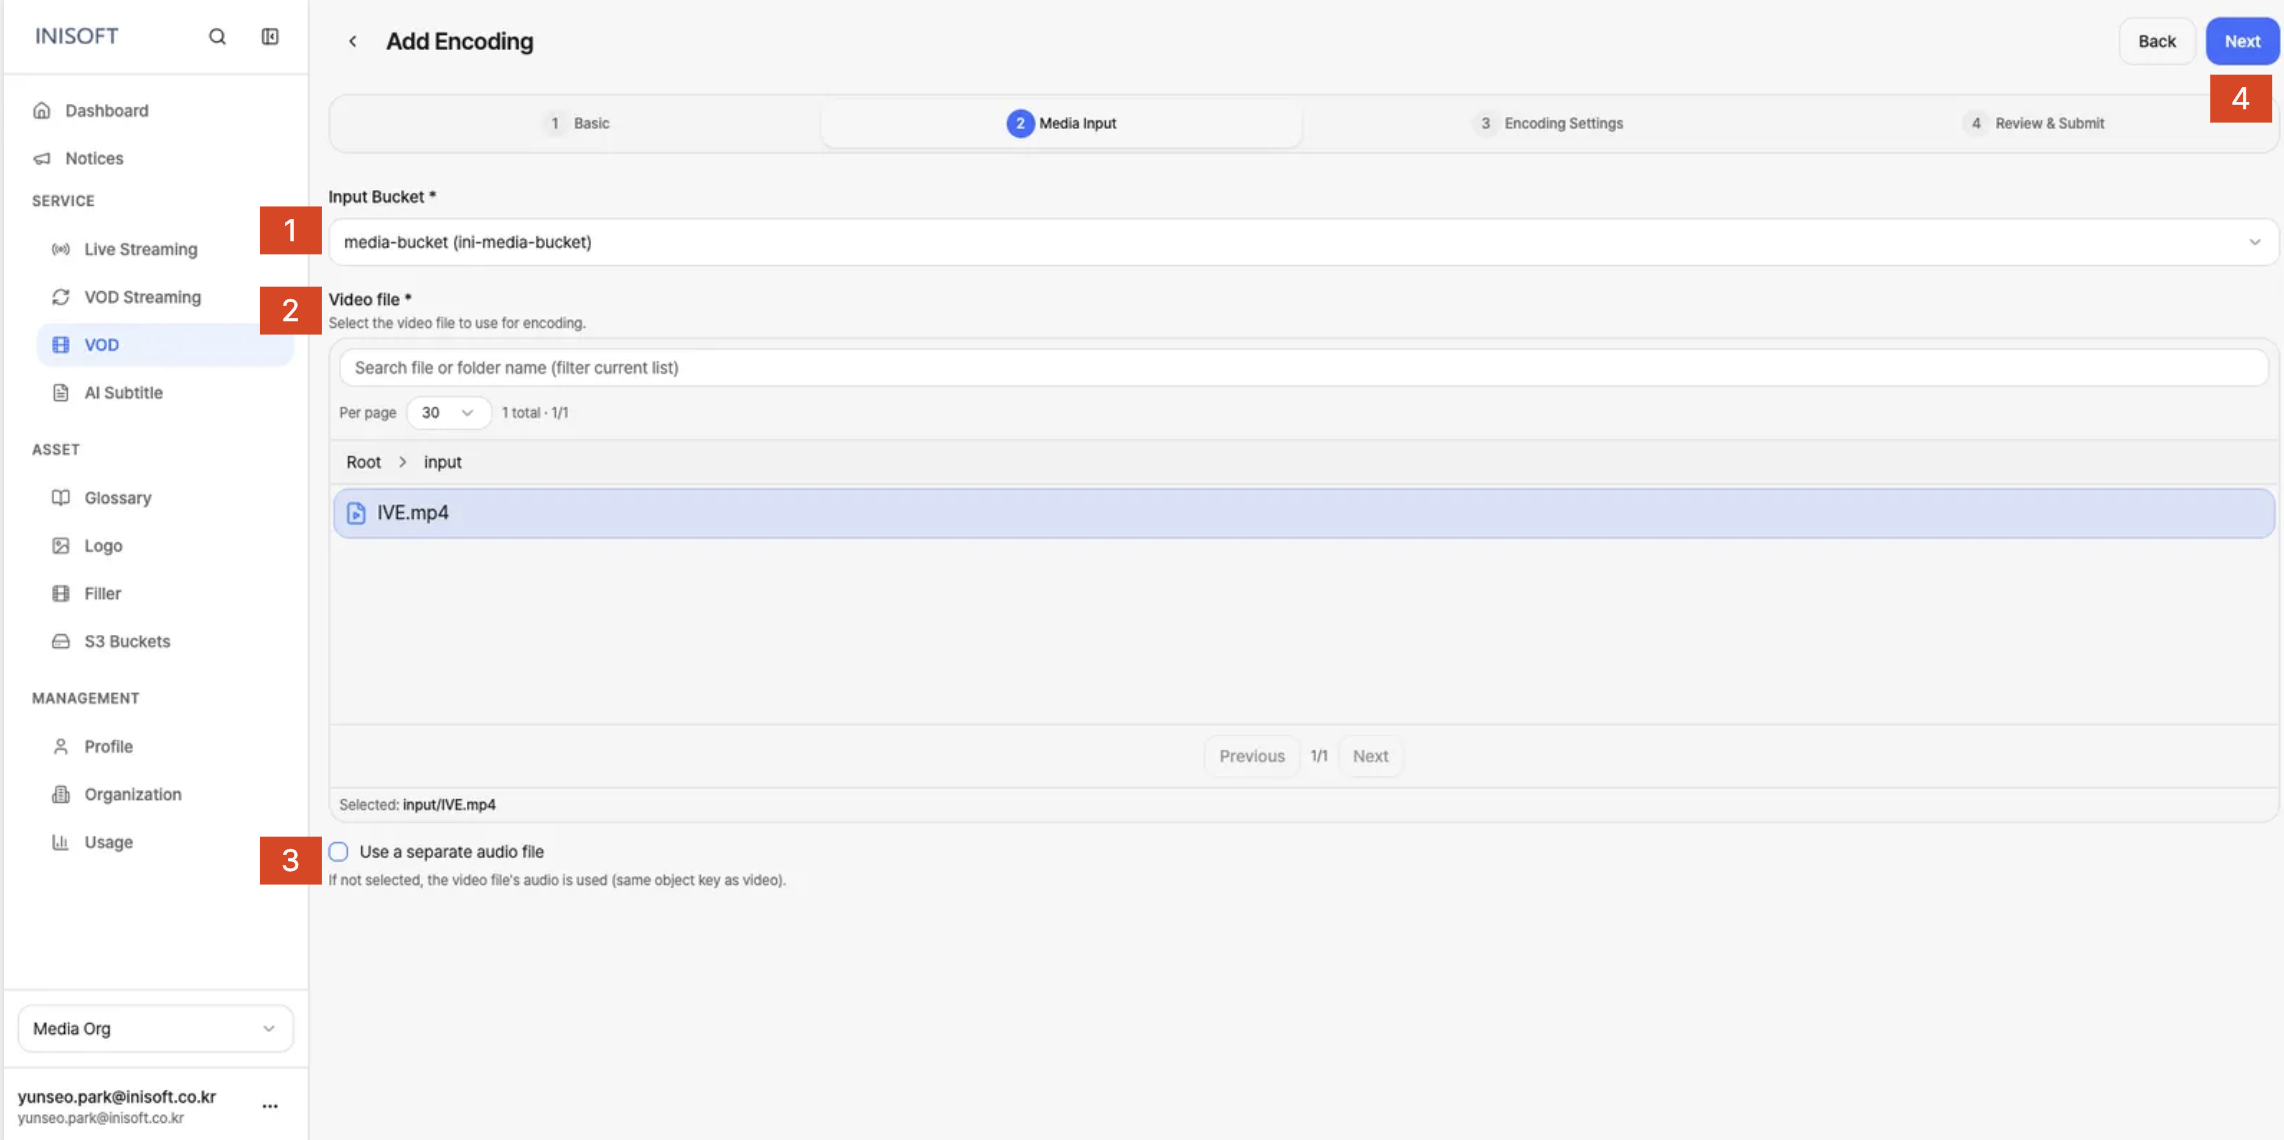2284x1140 pixels.
Task: Open the Input Bucket dropdown
Action: tap(1303, 242)
